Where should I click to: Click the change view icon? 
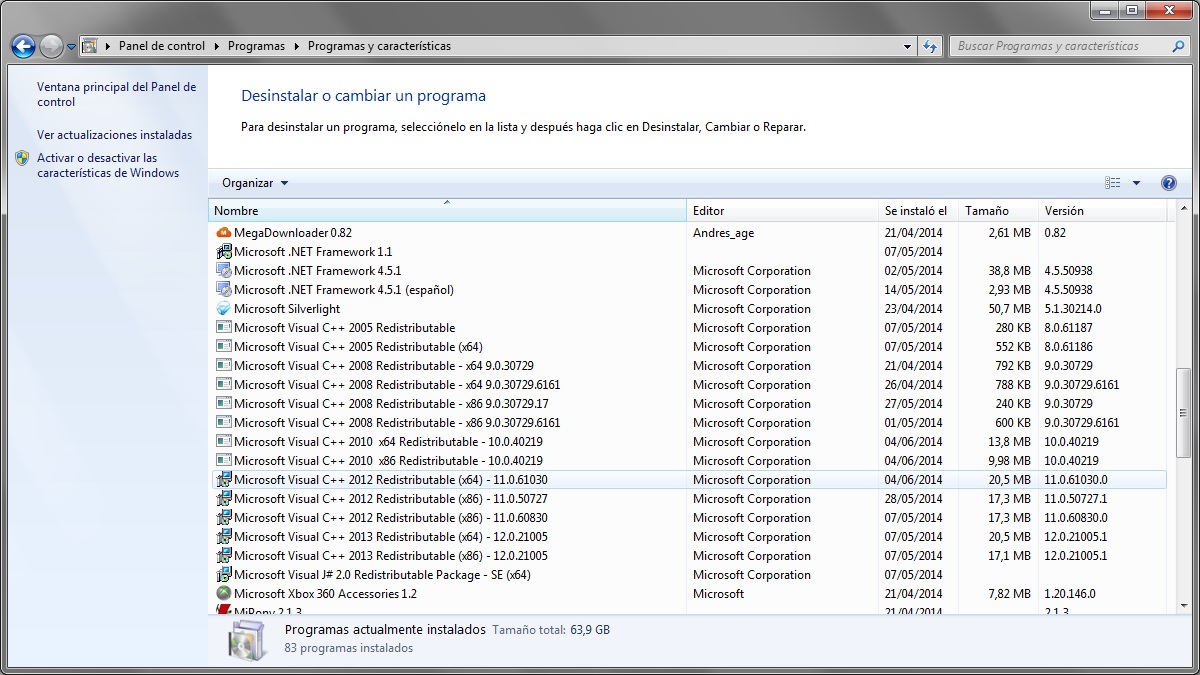coord(1113,183)
